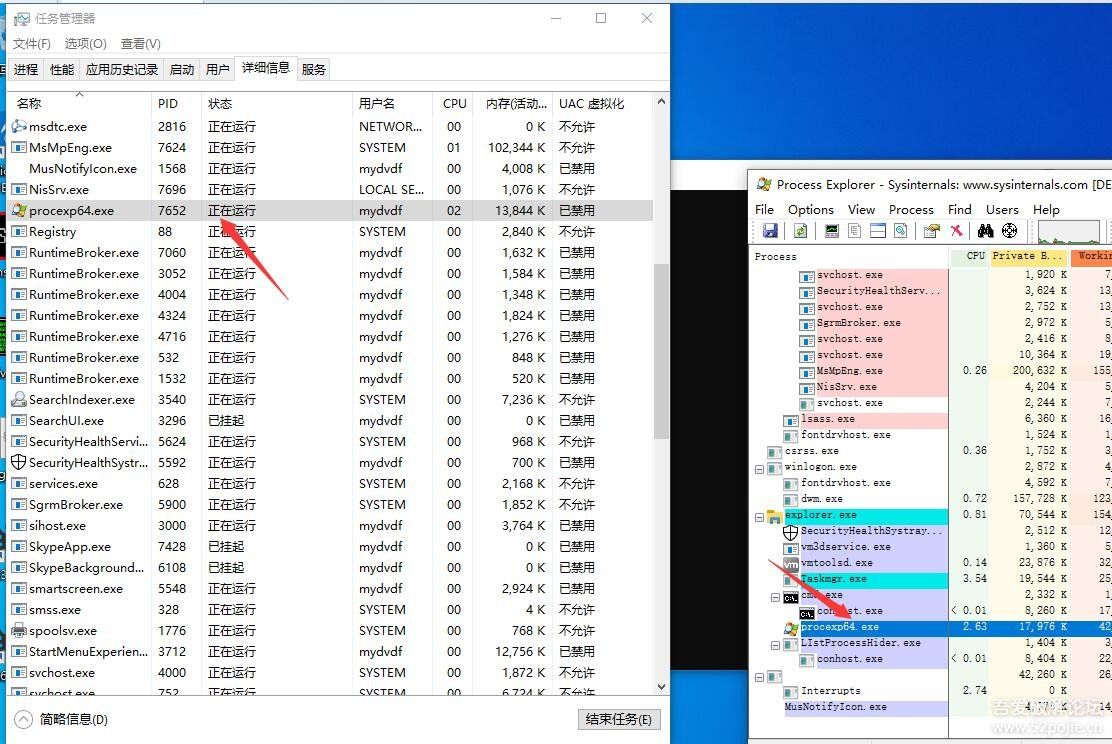
Task: Select the Registry row in Task Manager
Action: coord(330,232)
